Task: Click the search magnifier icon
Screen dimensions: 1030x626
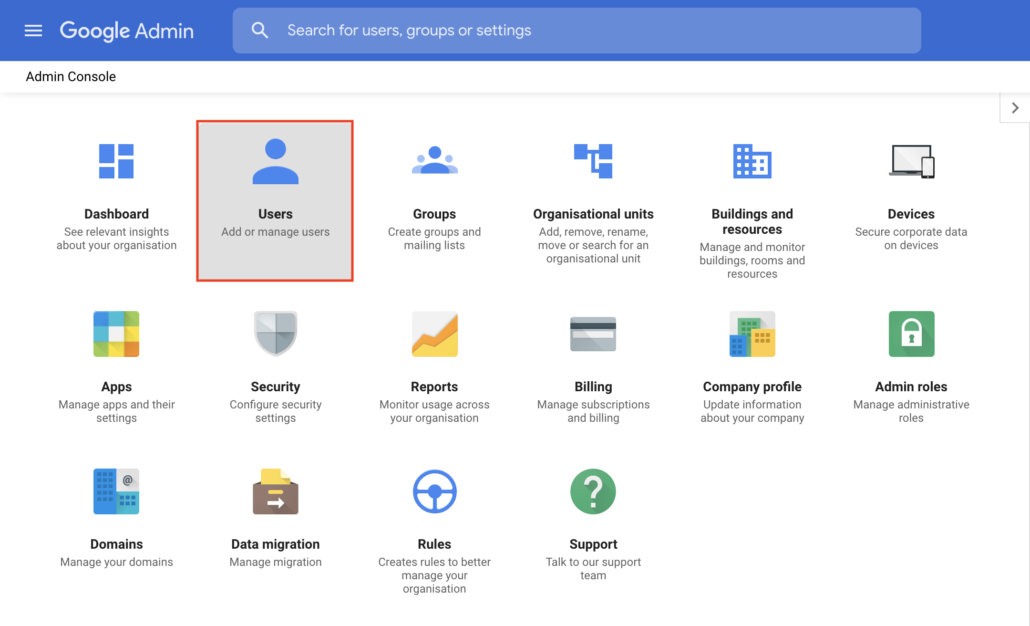Action: pos(259,30)
